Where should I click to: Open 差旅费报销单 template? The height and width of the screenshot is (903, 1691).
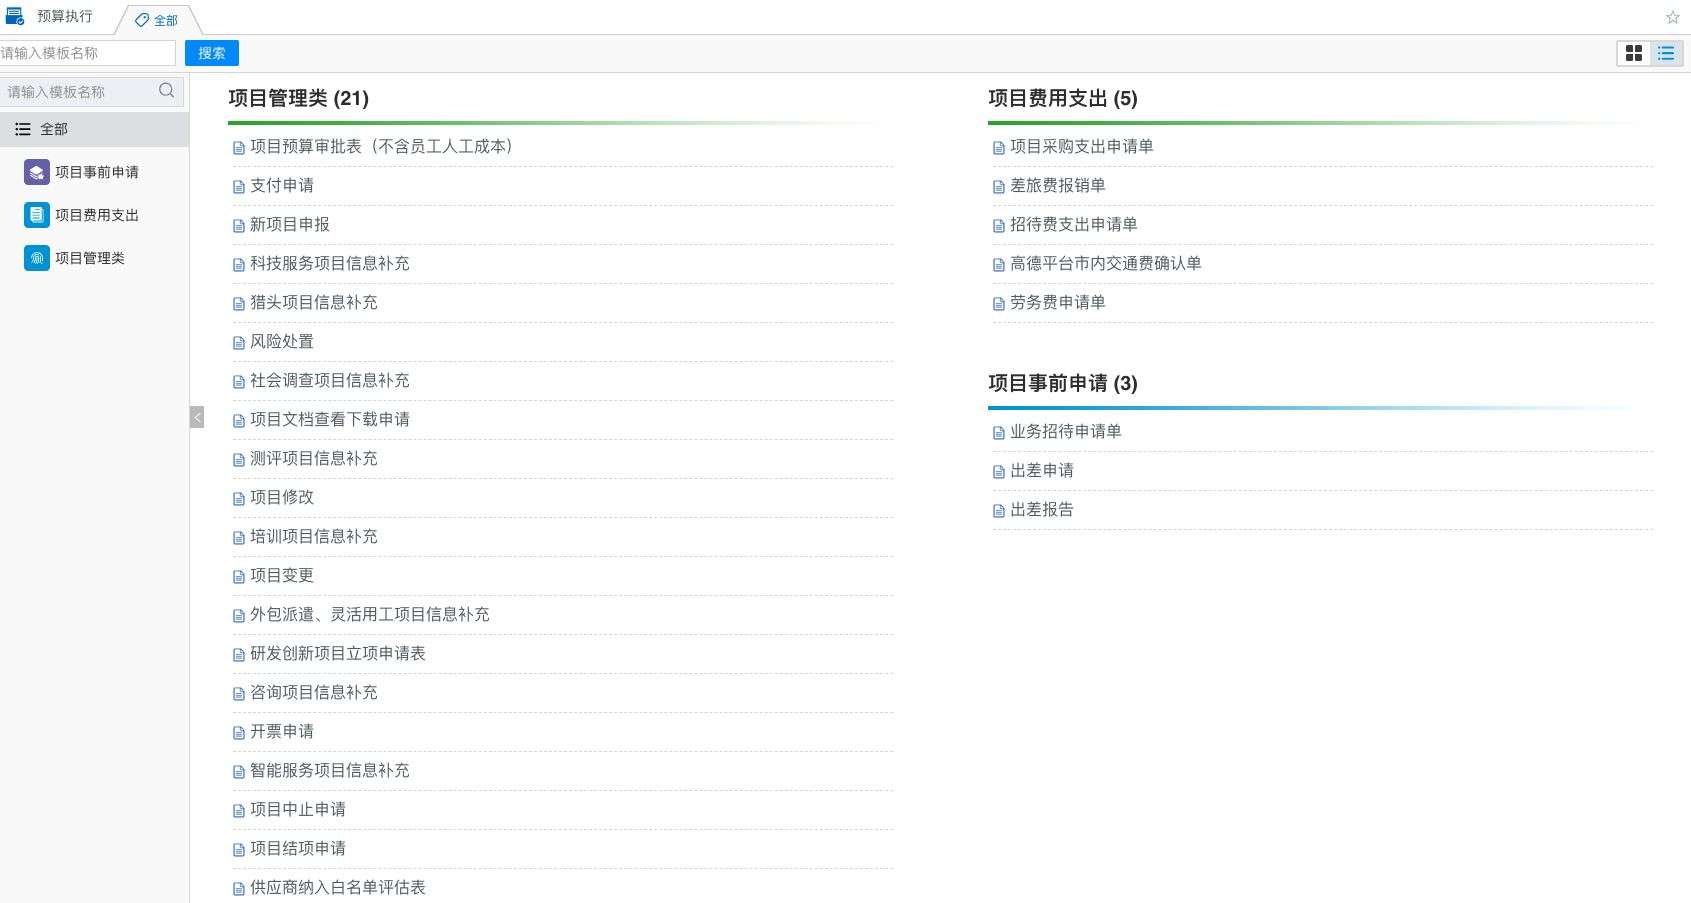click(1057, 186)
